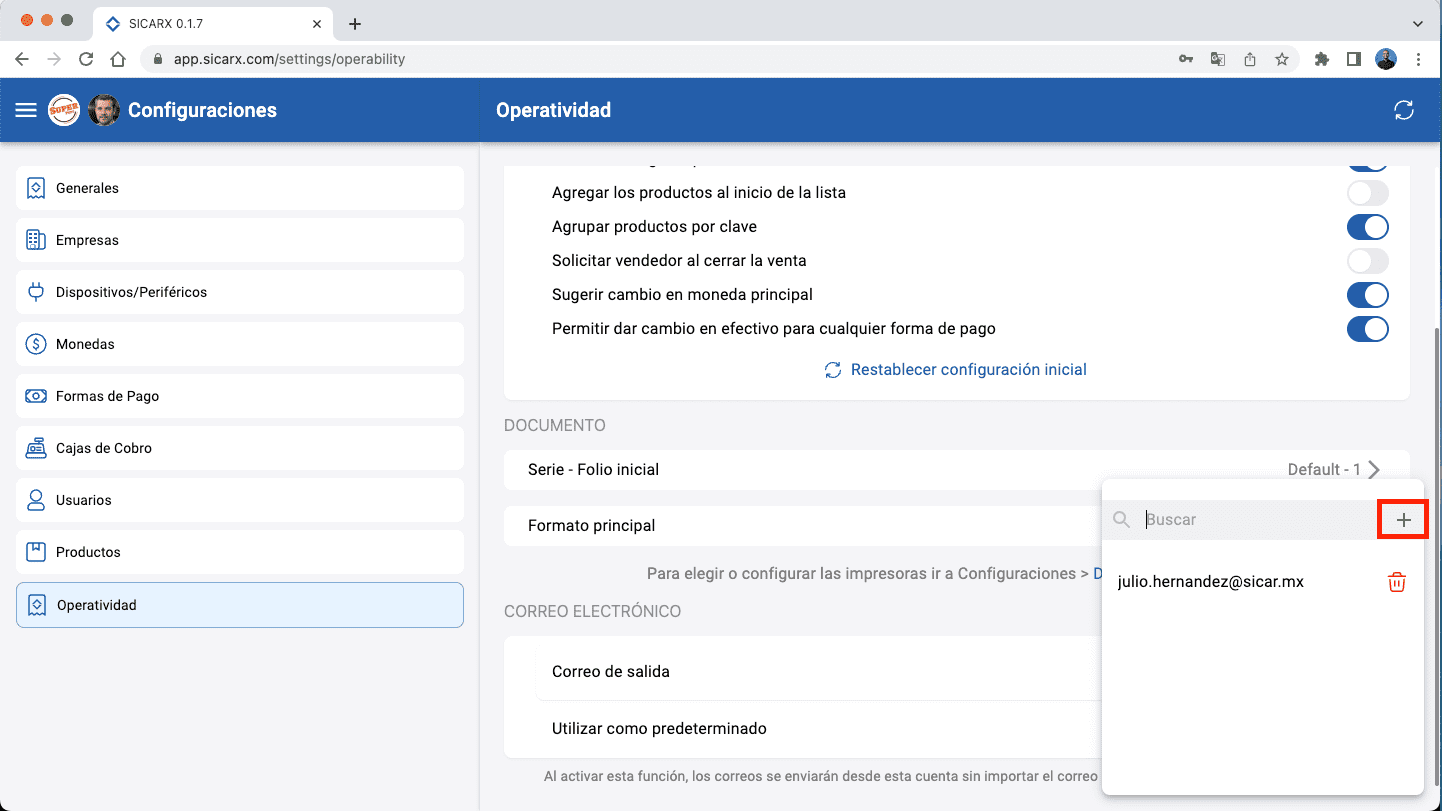Open the hamburger navigation menu
The width and height of the screenshot is (1442, 811).
[x=26, y=110]
